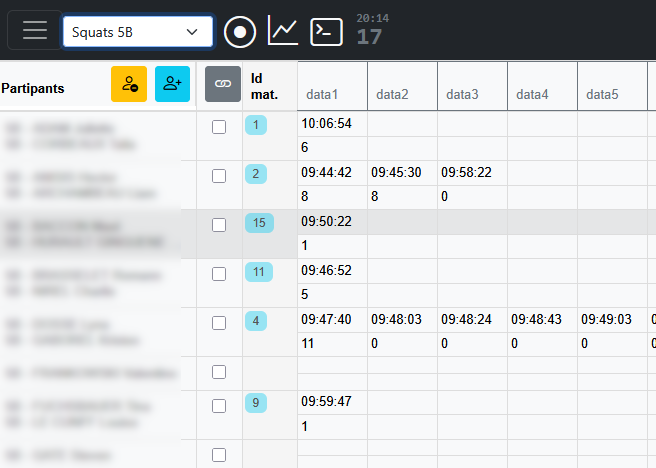Select the value 11 under 09:47:40

coord(332,344)
